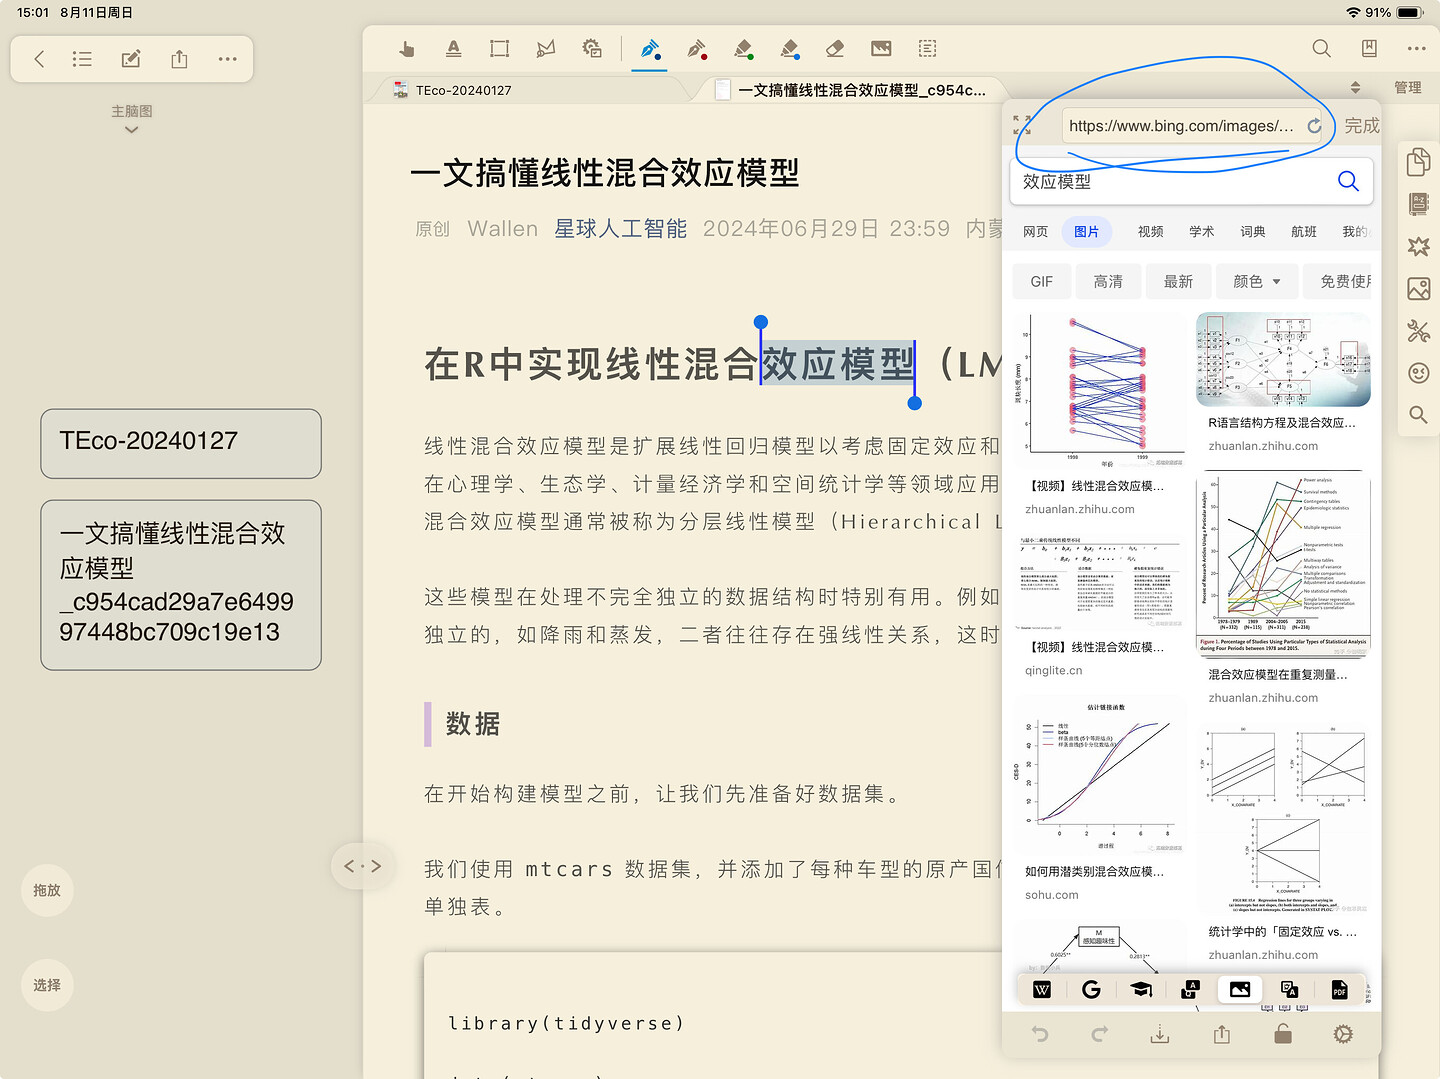
Task: Submit the Bing search magnifier button
Action: pyautogui.click(x=1347, y=181)
